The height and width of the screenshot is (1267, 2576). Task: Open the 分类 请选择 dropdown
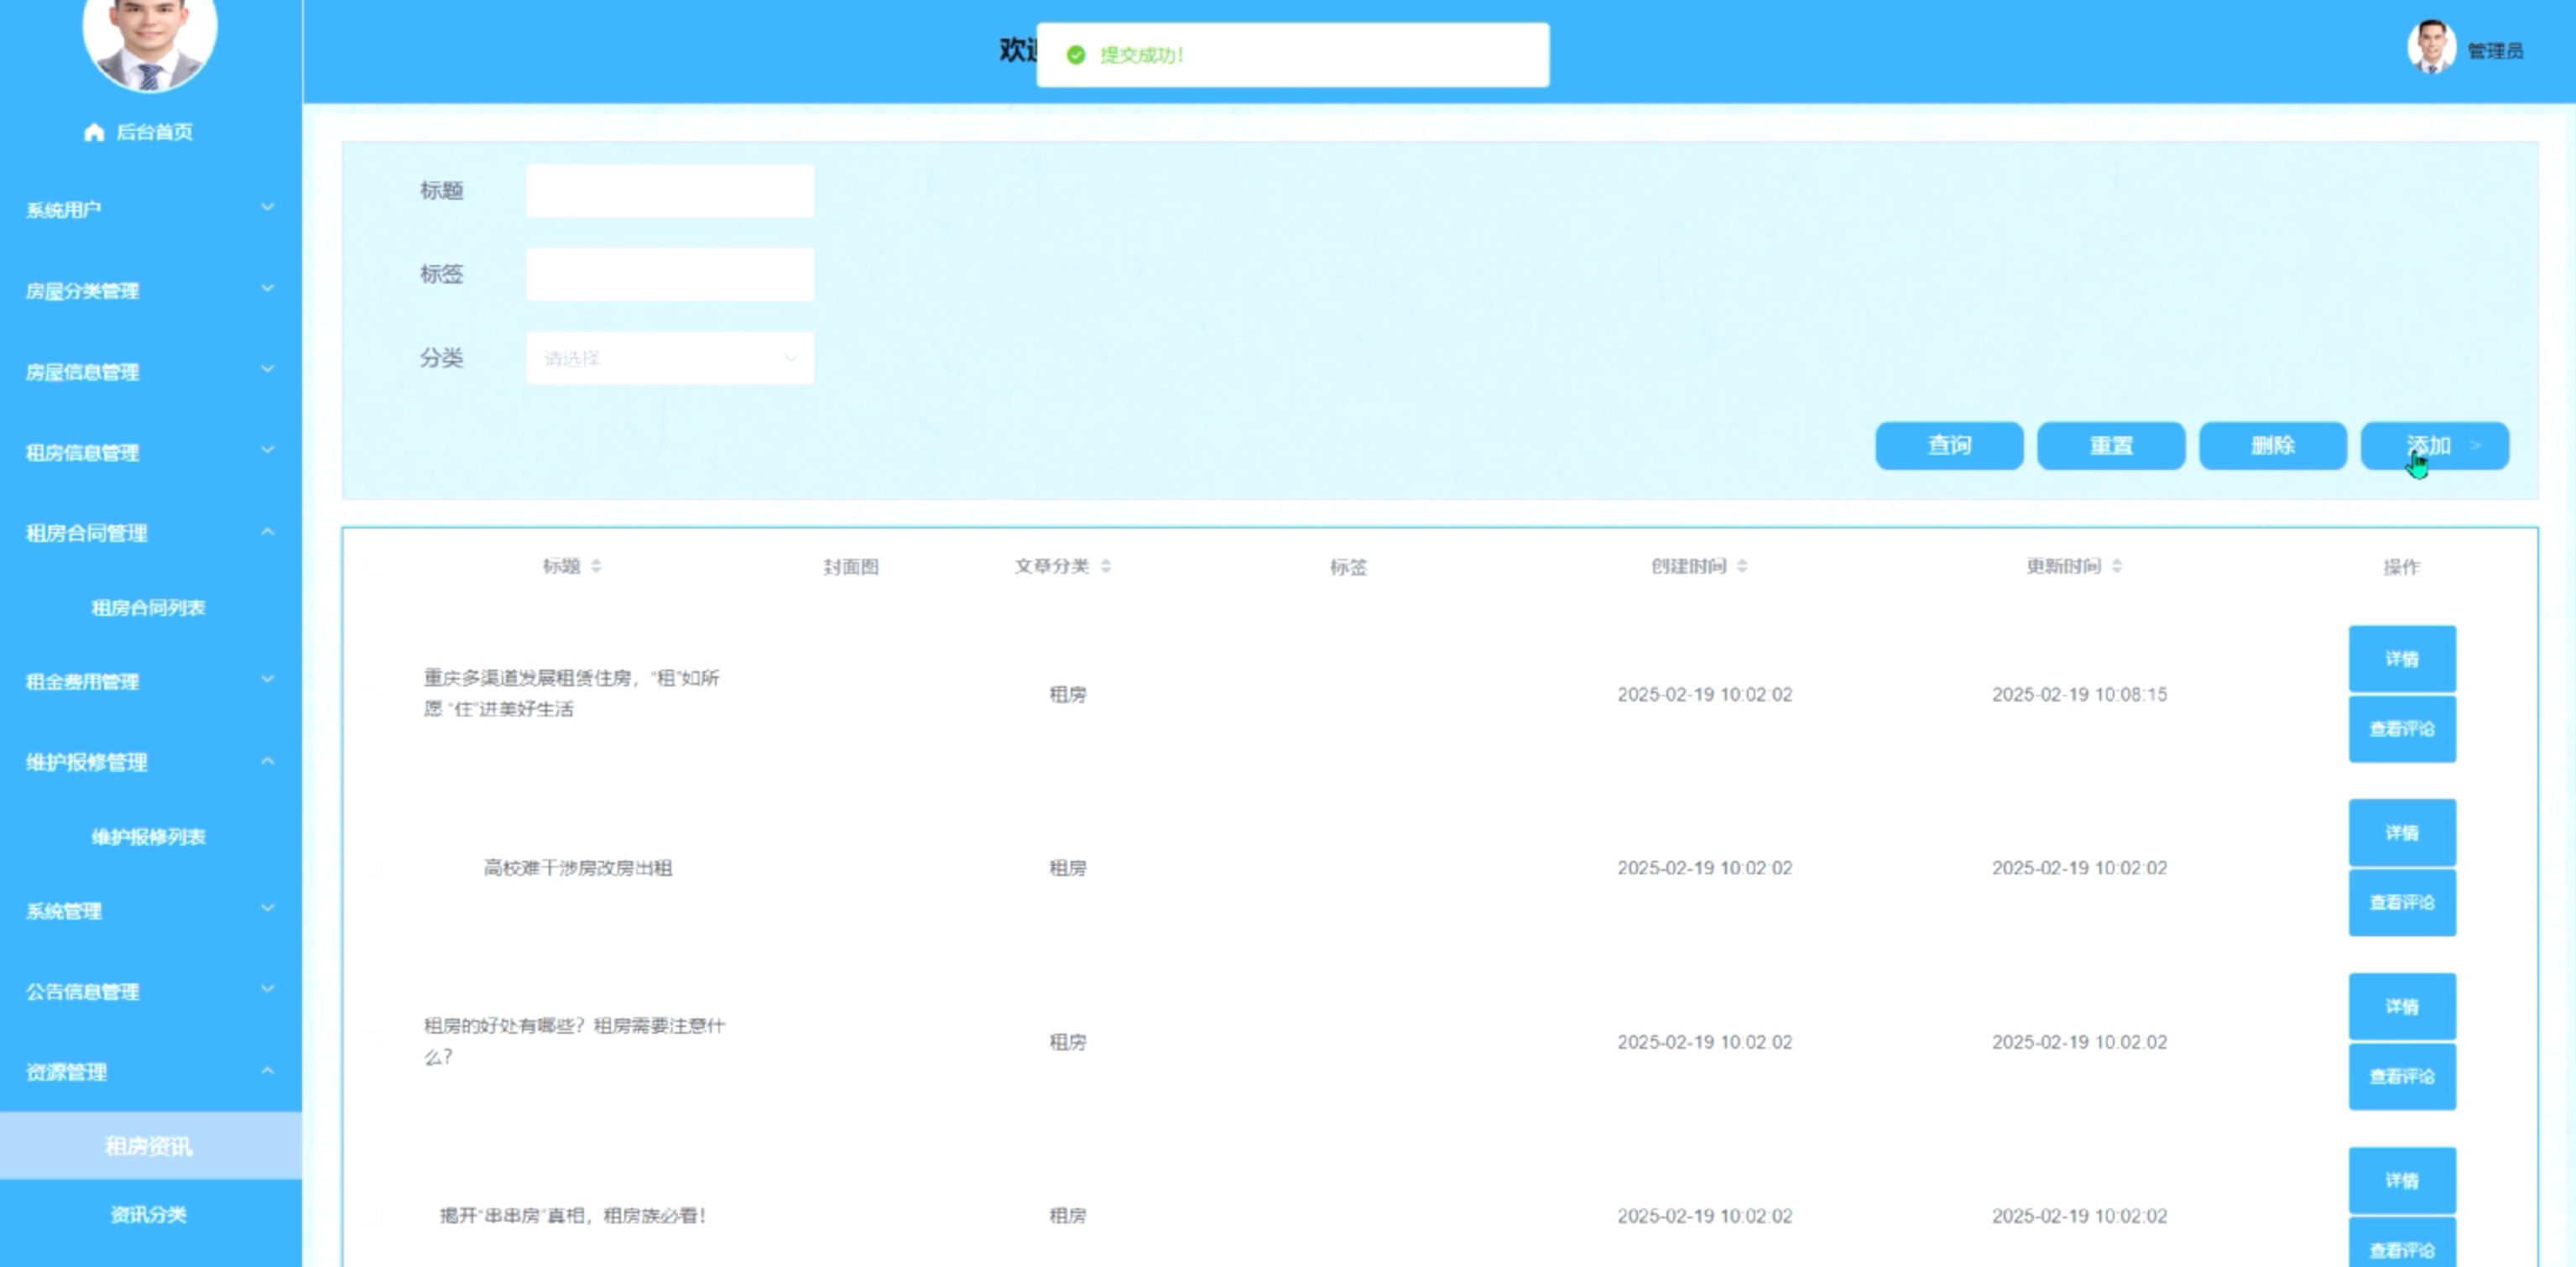coord(669,358)
